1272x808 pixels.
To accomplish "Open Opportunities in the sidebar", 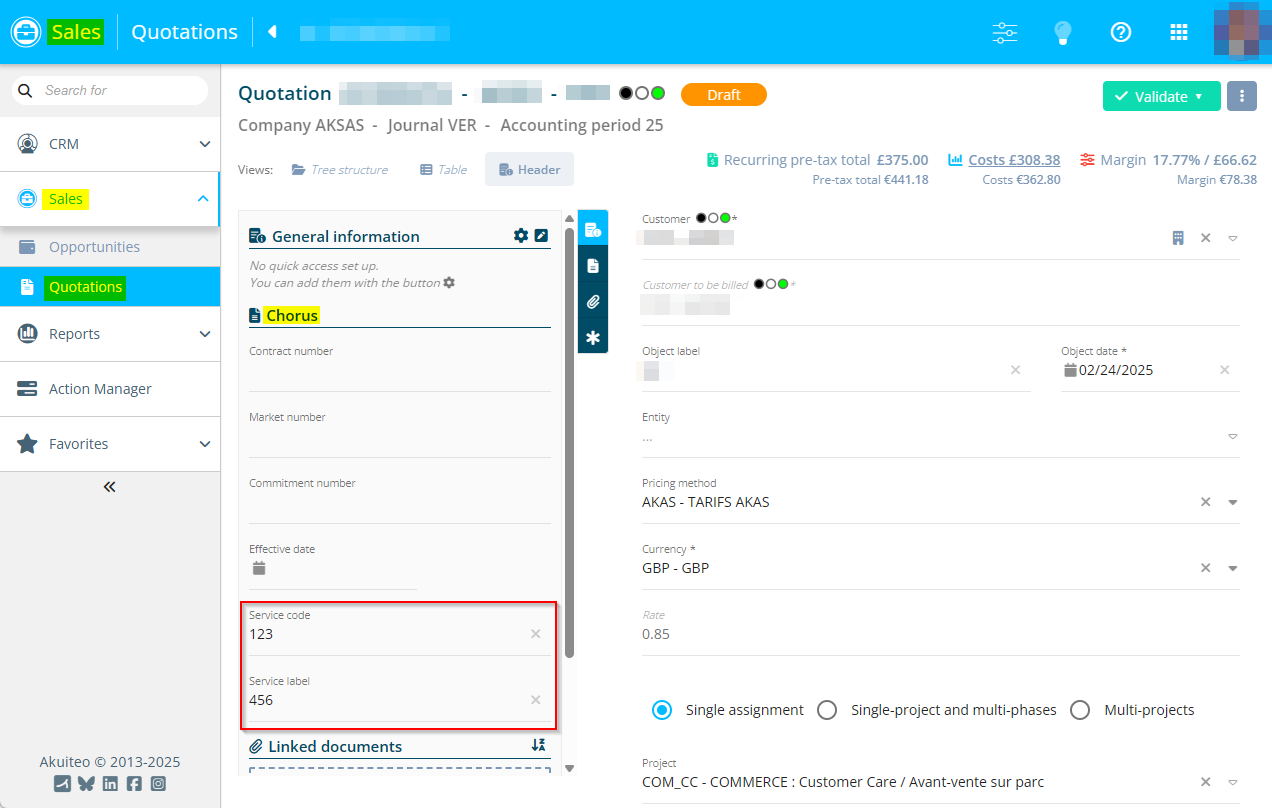I will [x=94, y=247].
